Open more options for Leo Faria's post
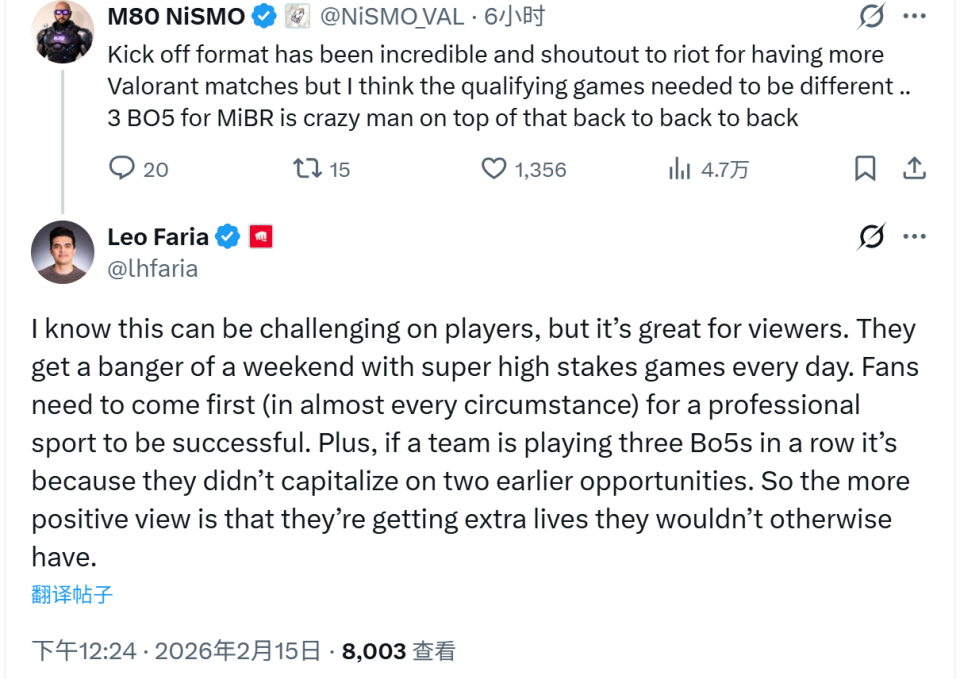 coord(914,237)
